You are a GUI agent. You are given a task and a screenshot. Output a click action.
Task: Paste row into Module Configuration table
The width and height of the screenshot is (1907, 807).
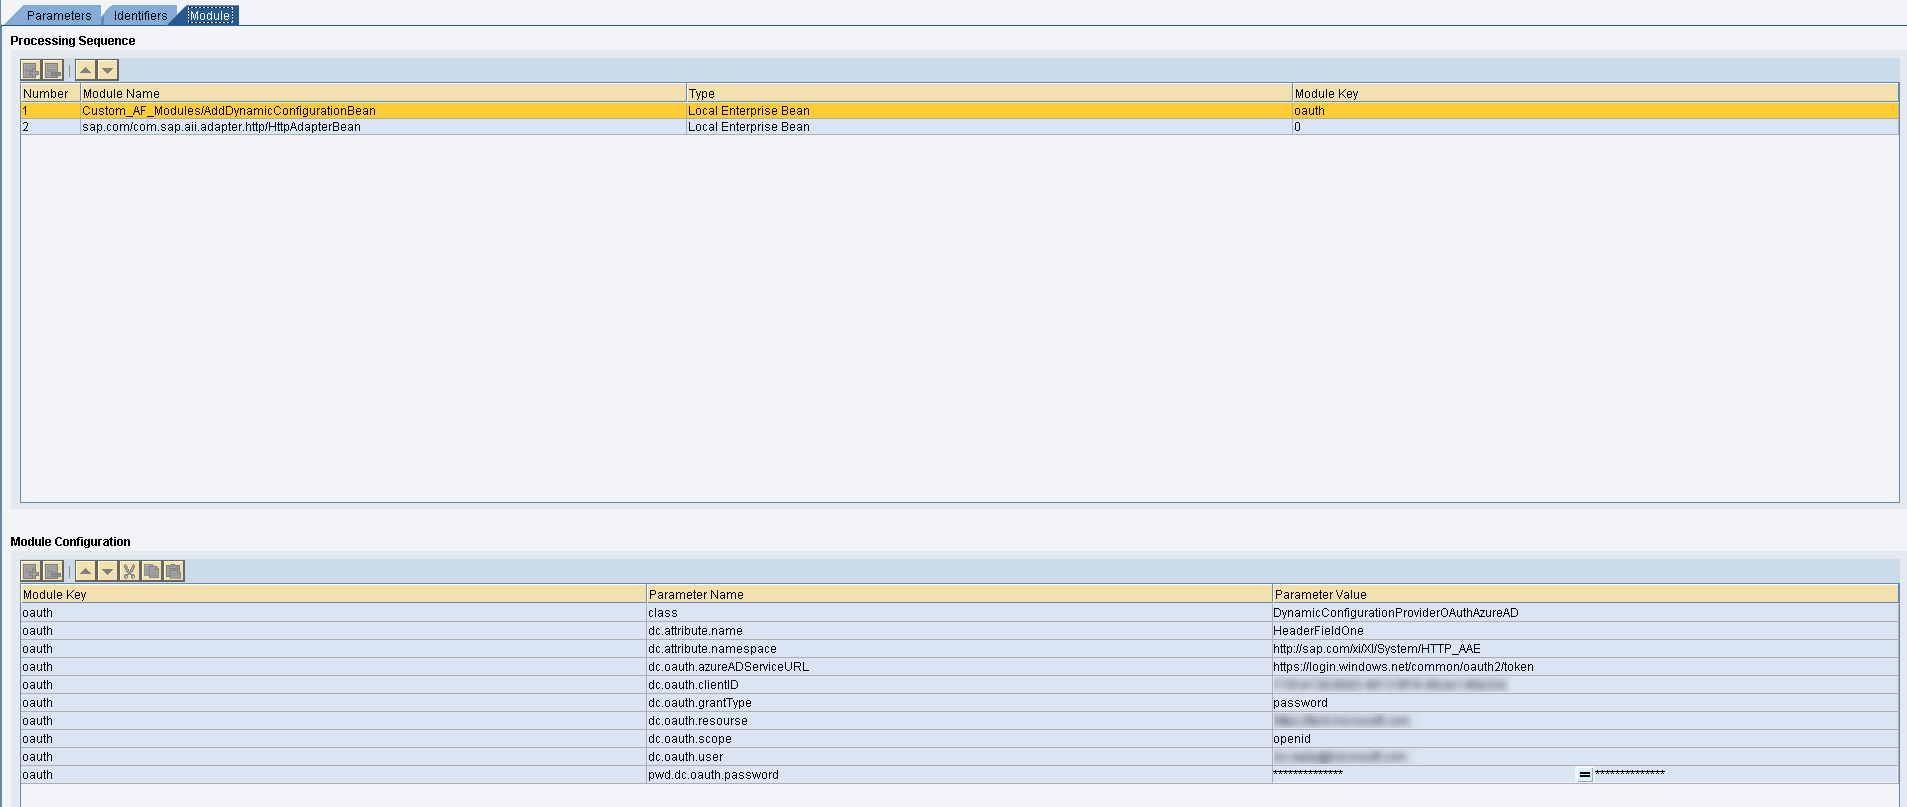click(173, 571)
